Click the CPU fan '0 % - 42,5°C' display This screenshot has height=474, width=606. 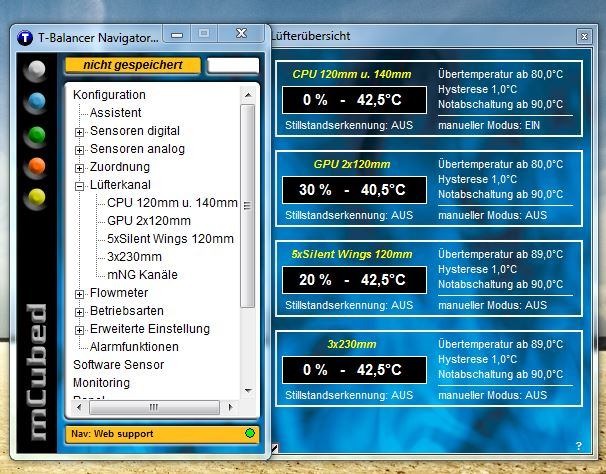click(354, 100)
